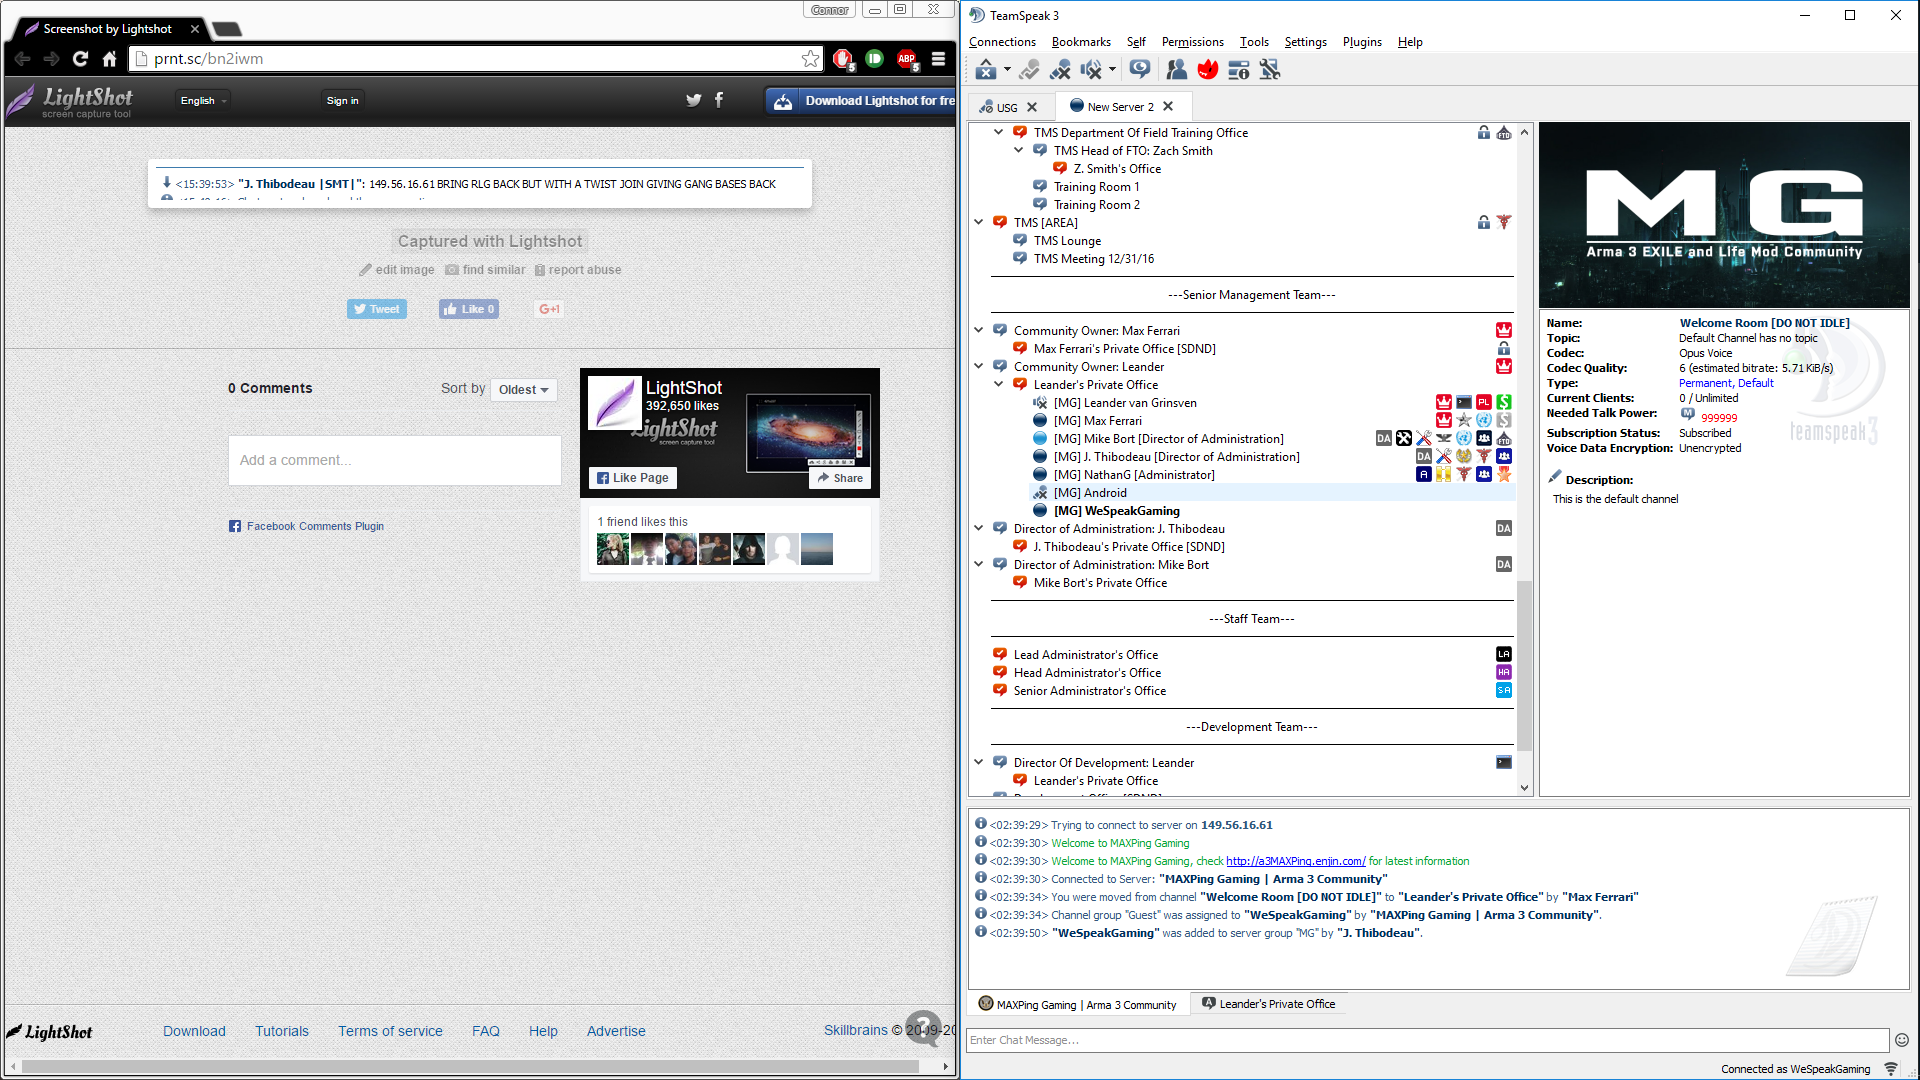Click the crown badge beside Community Owner: Max Ferrari
Image resolution: width=1920 pixels, height=1080 pixels.
(1503, 330)
